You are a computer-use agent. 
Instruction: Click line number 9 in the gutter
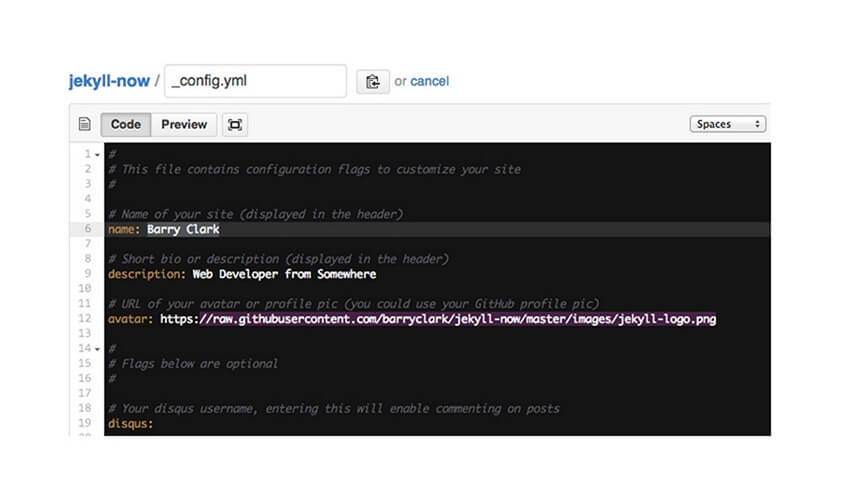pos(88,273)
